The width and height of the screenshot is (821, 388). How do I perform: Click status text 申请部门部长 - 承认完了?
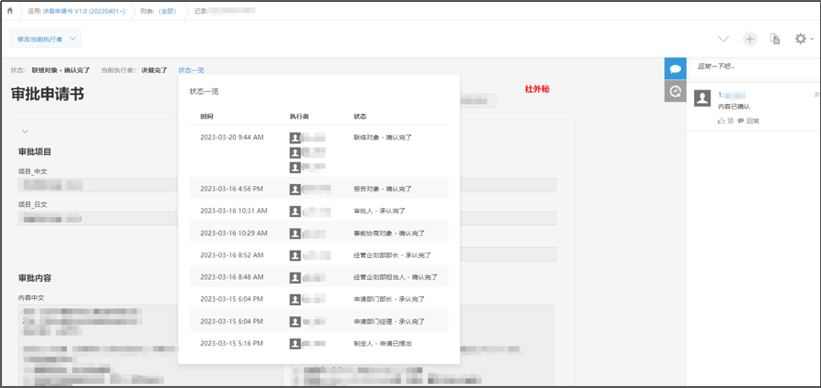(x=389, y=299)
